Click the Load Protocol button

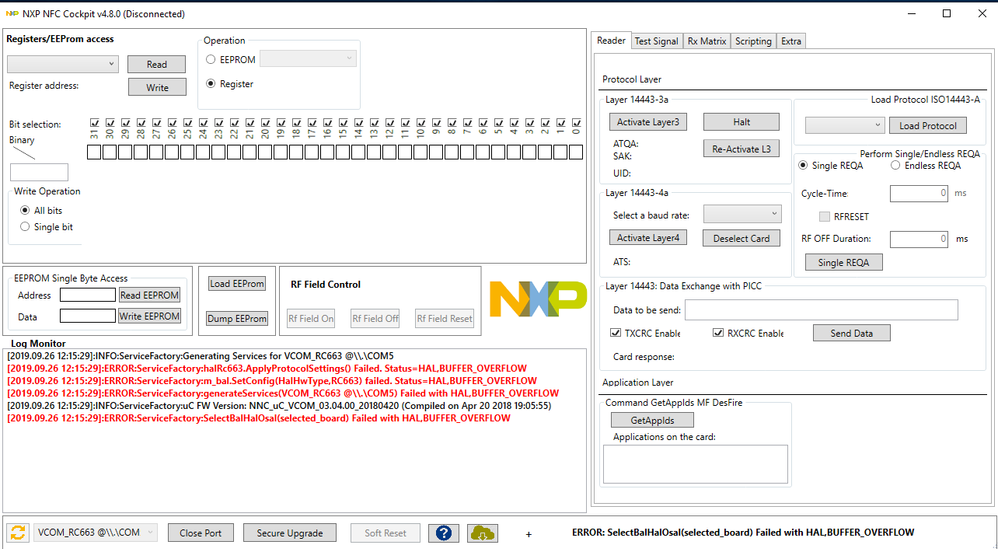tap(928, 125)
